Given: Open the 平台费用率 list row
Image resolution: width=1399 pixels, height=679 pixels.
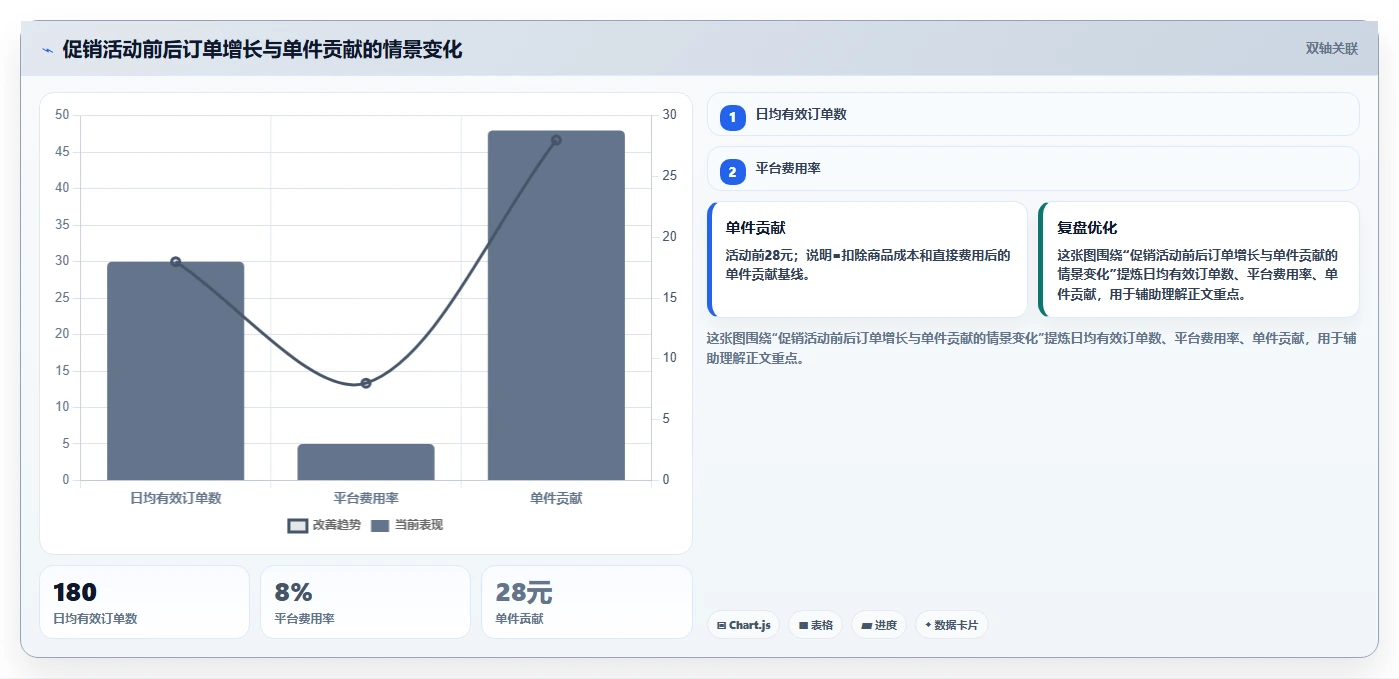Looking at the screenshot, I should pyautogui.click(x=1033, y=169).
